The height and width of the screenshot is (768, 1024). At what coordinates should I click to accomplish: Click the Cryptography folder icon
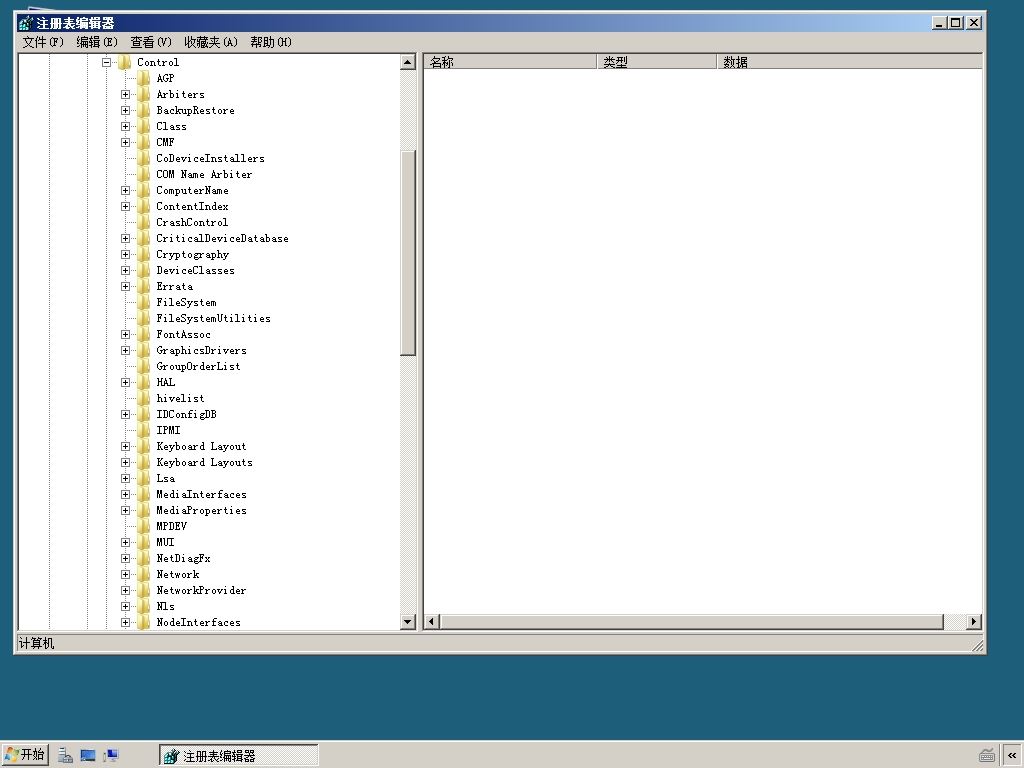[x=144, y=254]
